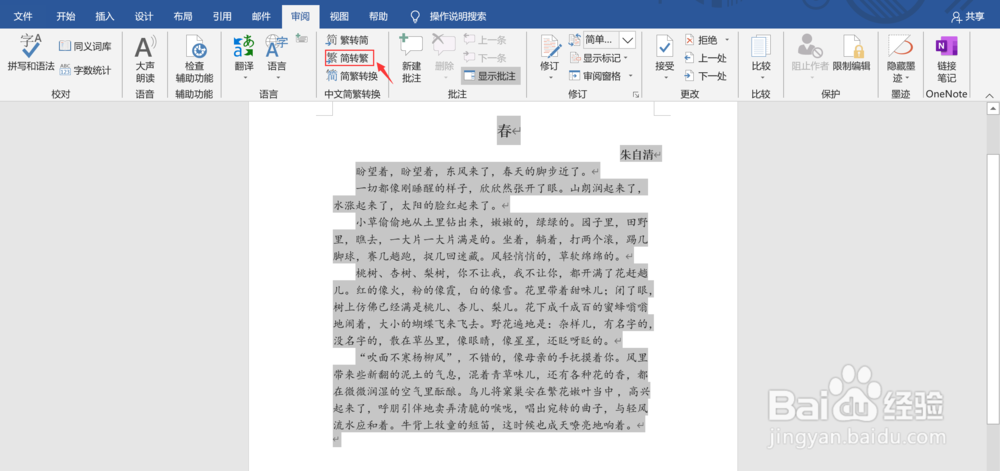Viewport: 1000px width, 471px height.
Task: Toggle 修订 track changes
Action: click(550, 51)
